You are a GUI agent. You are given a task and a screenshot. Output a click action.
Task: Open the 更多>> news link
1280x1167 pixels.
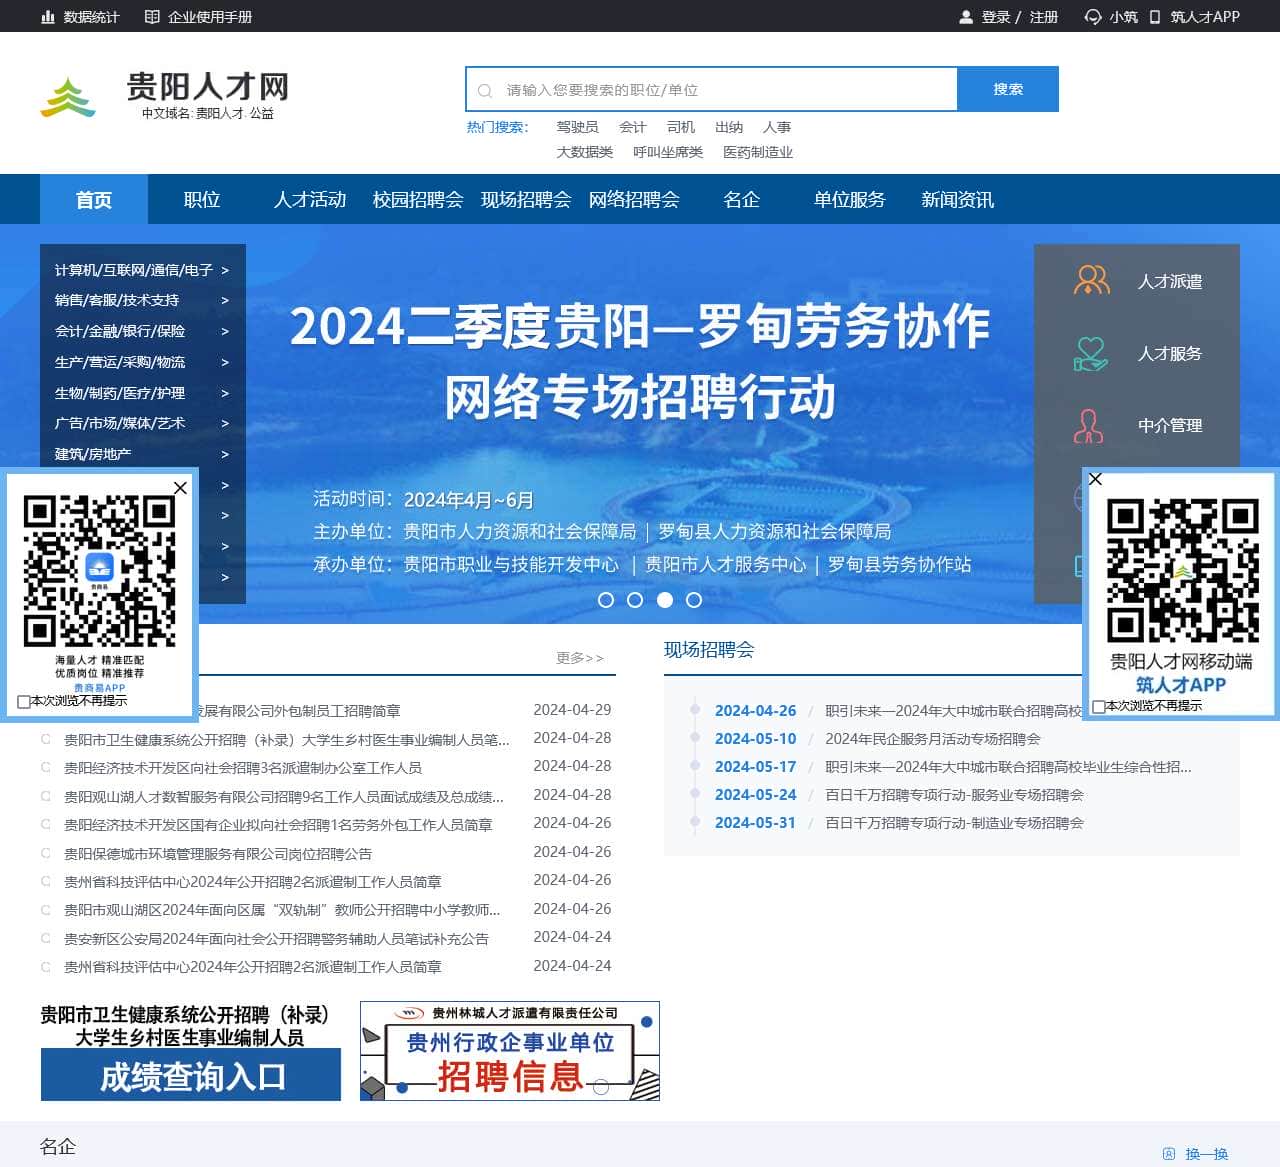580,658
